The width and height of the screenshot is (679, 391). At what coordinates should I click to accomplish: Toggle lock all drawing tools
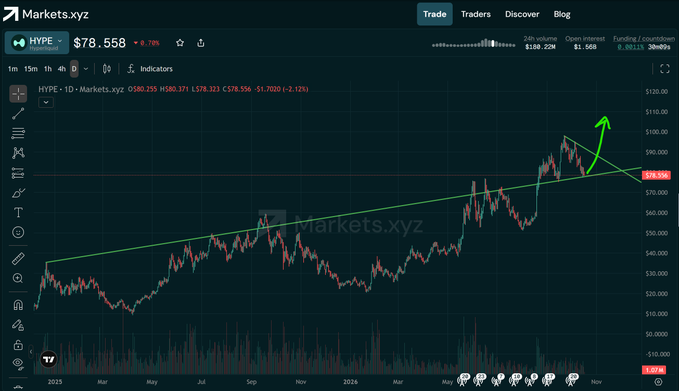click(x=18, y=345)
